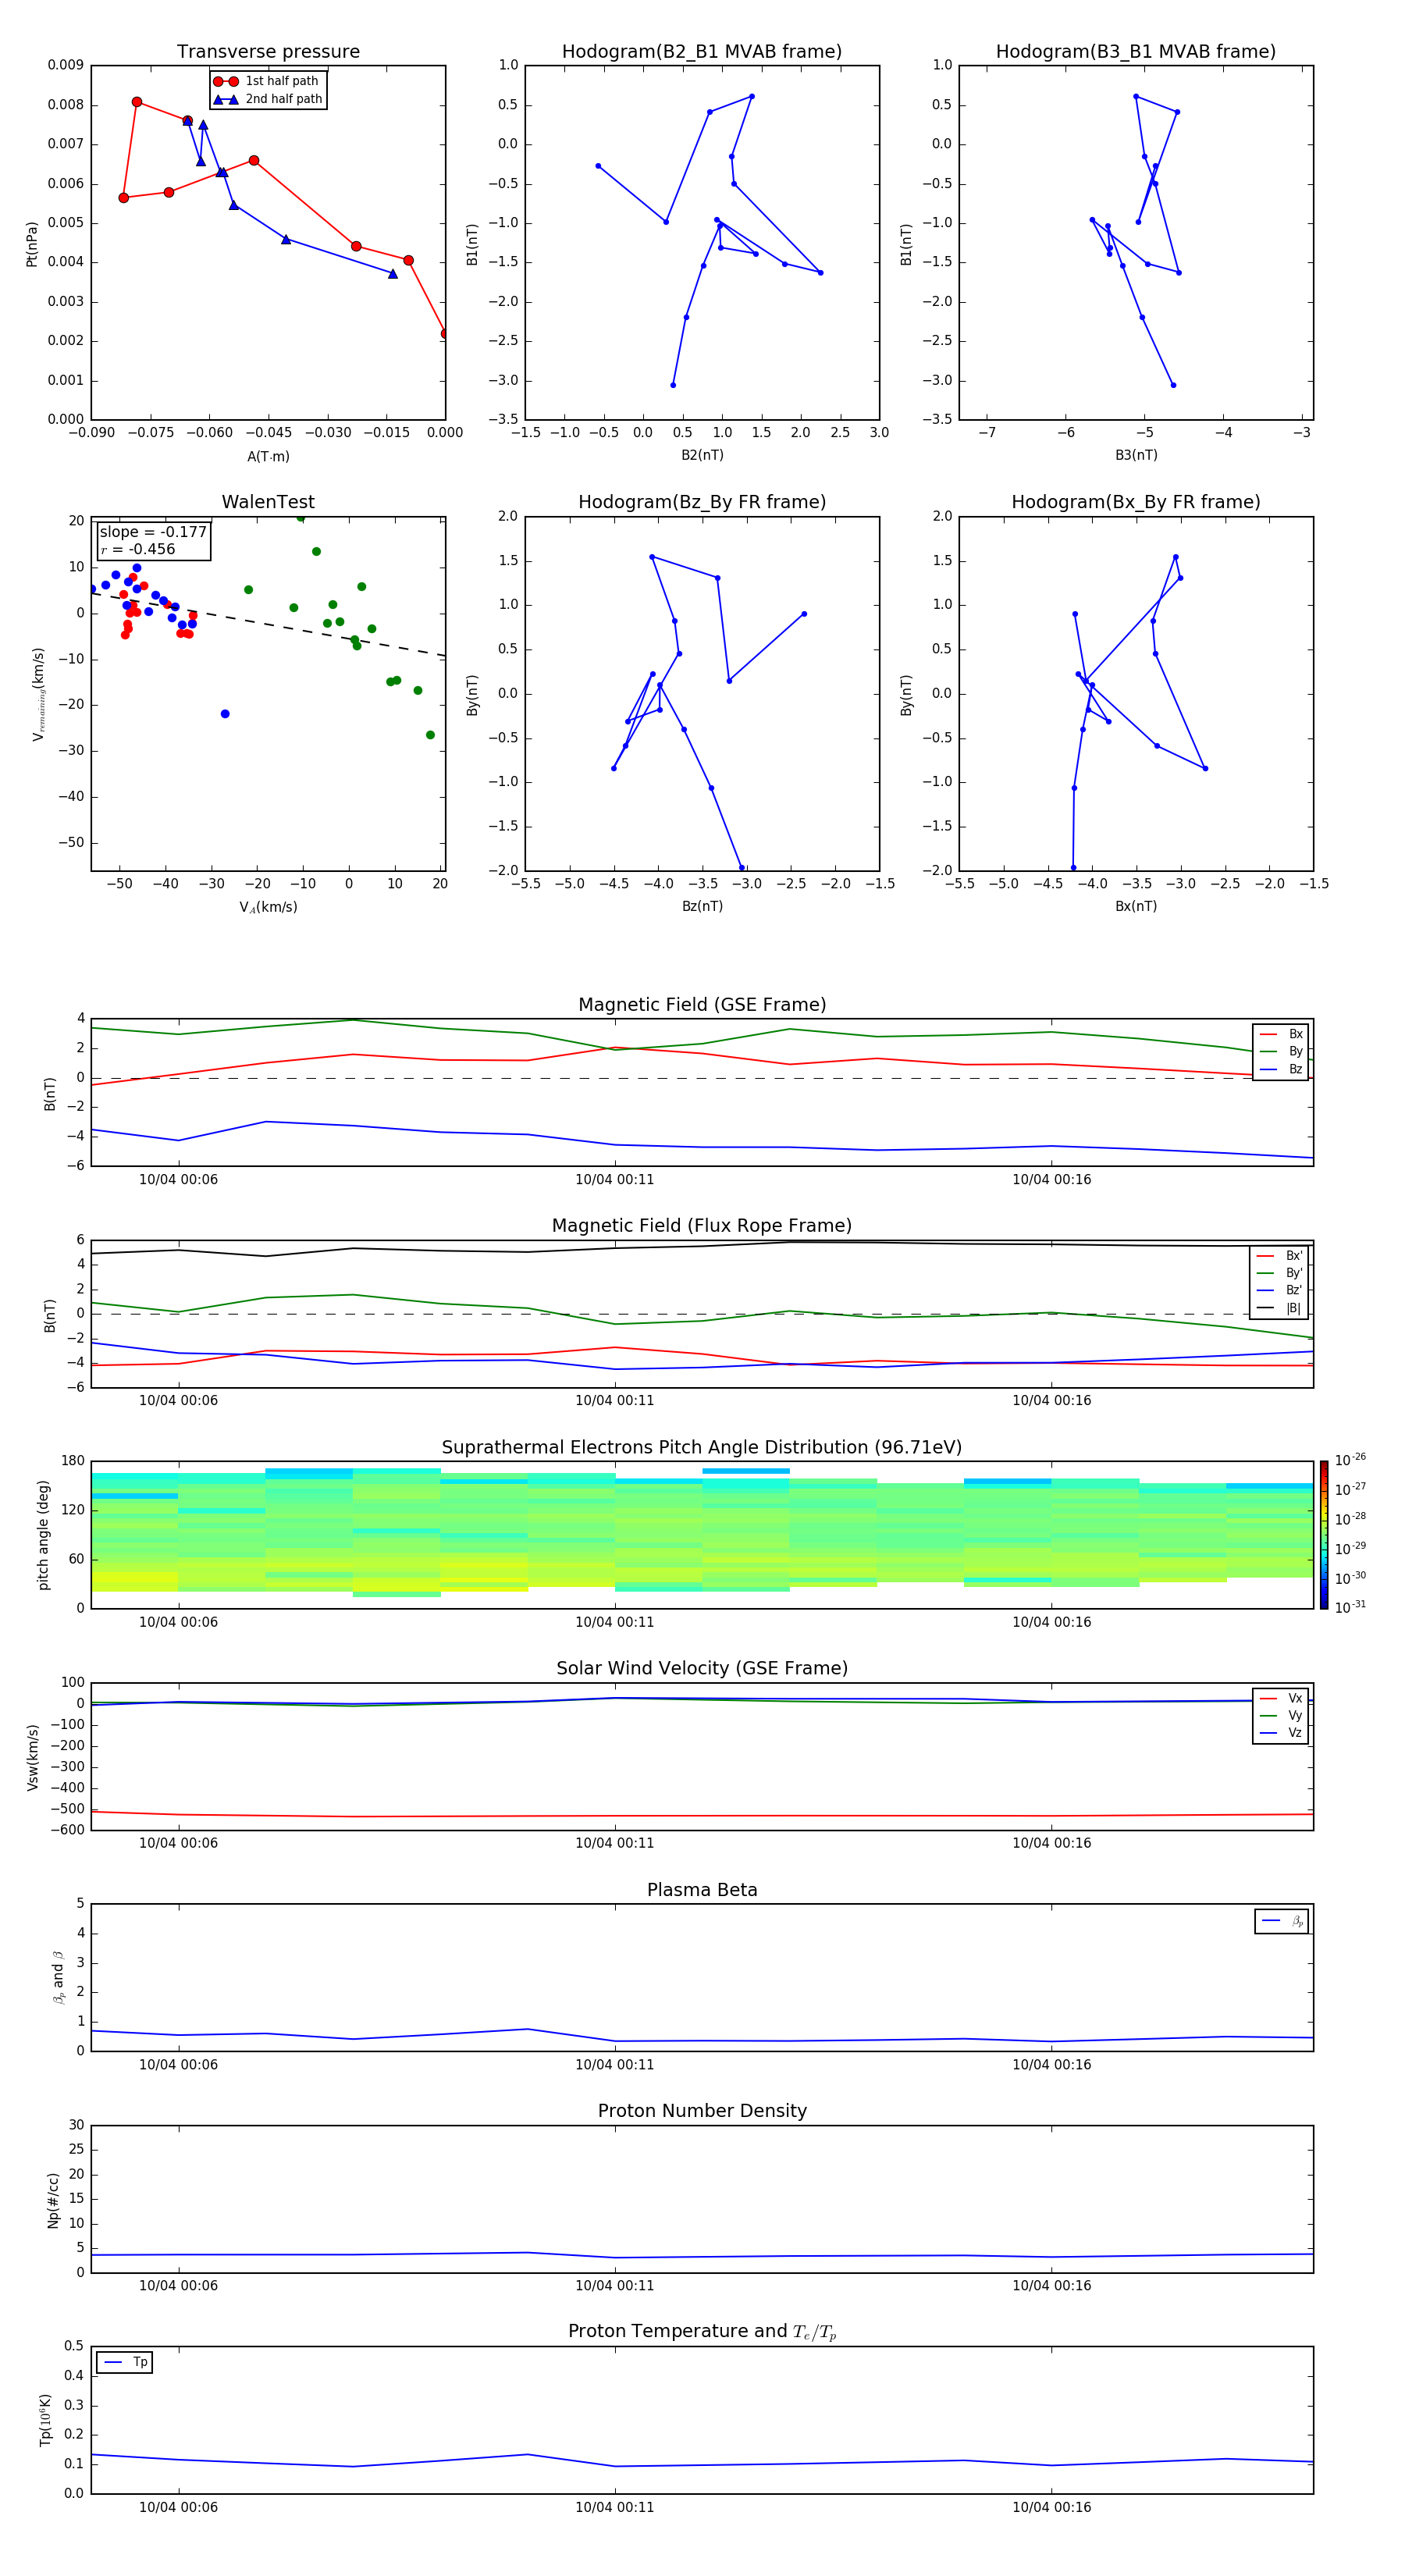Click the |B| legend entry in Flux Rope plot
This screenshot has height=2576, width=1405.
point(1279,1308)
